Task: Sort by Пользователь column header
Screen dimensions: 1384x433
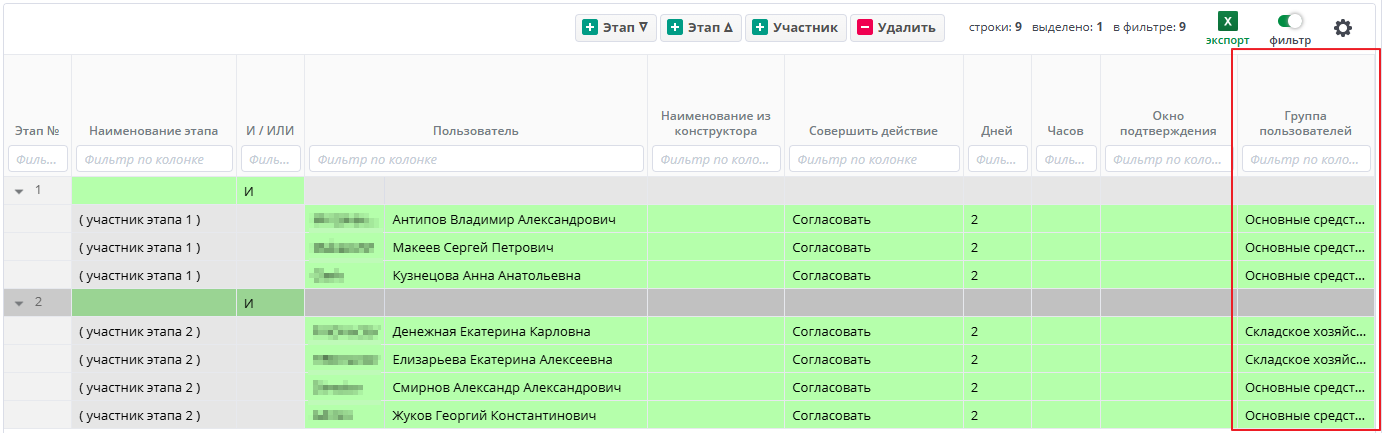Action: 476,131
